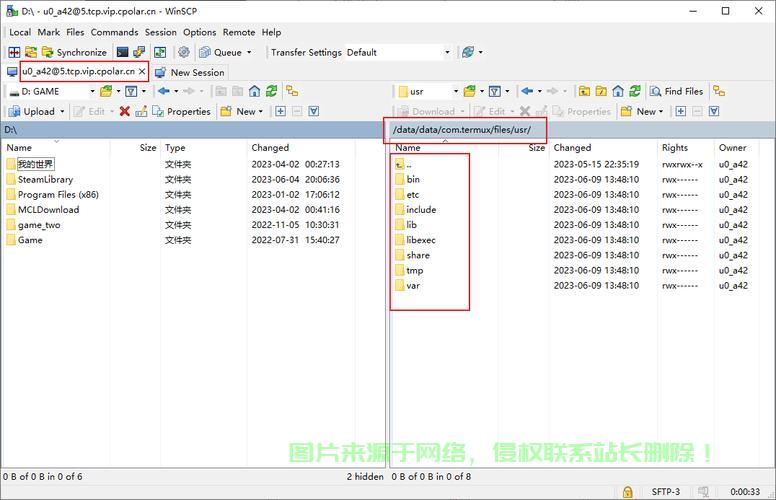The image size is (776, 500).
Task: Click the Find Files button
Action: 677,91
